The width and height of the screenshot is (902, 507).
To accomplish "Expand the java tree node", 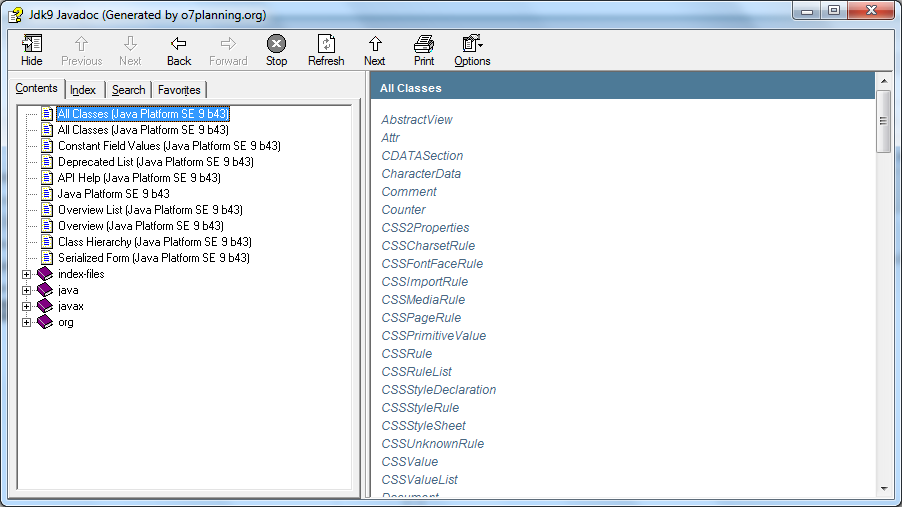I will (x=26, y=291).
